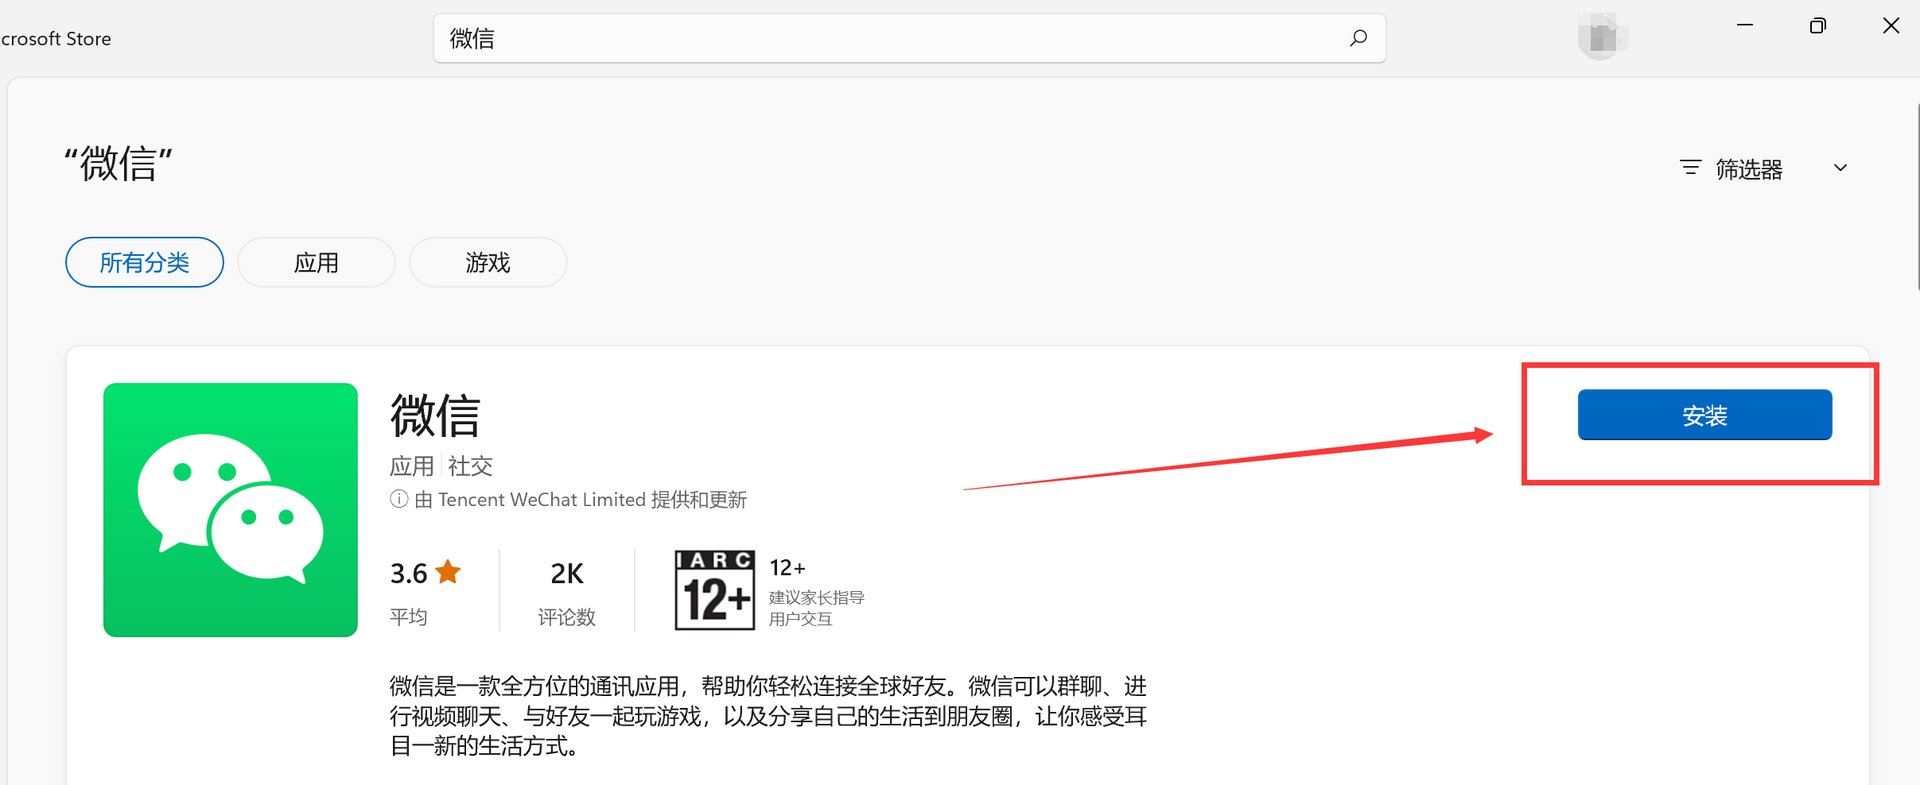Click the IARC 12+ rating badge
Viewport: 1920px width, 785px height.
coord(714,590)
